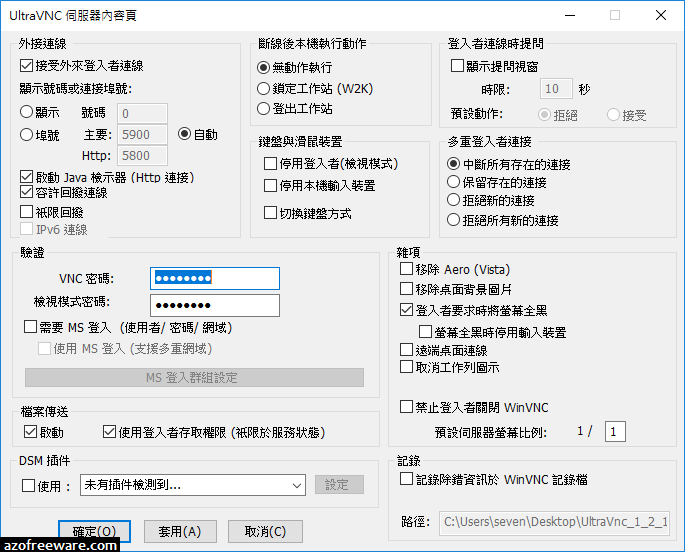Enable DSM 插件 使用 checkbox

coord(28,485)
